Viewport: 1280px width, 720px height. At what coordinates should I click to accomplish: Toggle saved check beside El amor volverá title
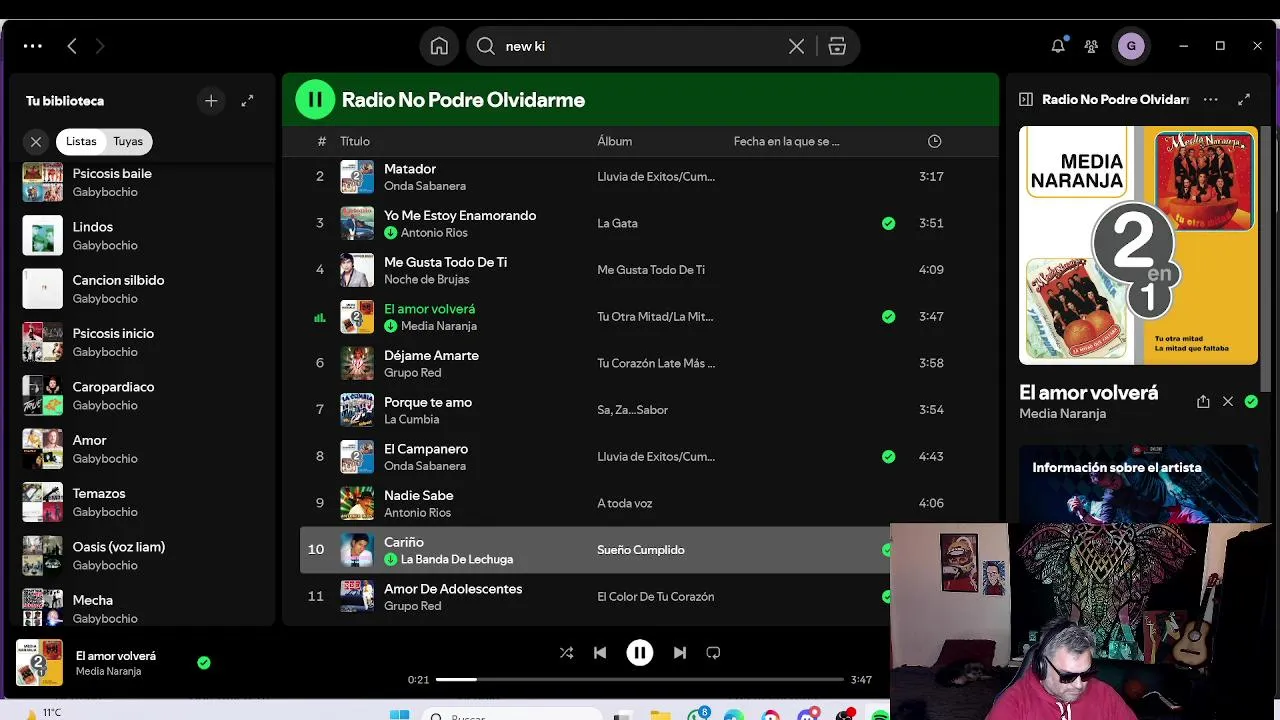pyautogui.click(x=1251, y=401)
